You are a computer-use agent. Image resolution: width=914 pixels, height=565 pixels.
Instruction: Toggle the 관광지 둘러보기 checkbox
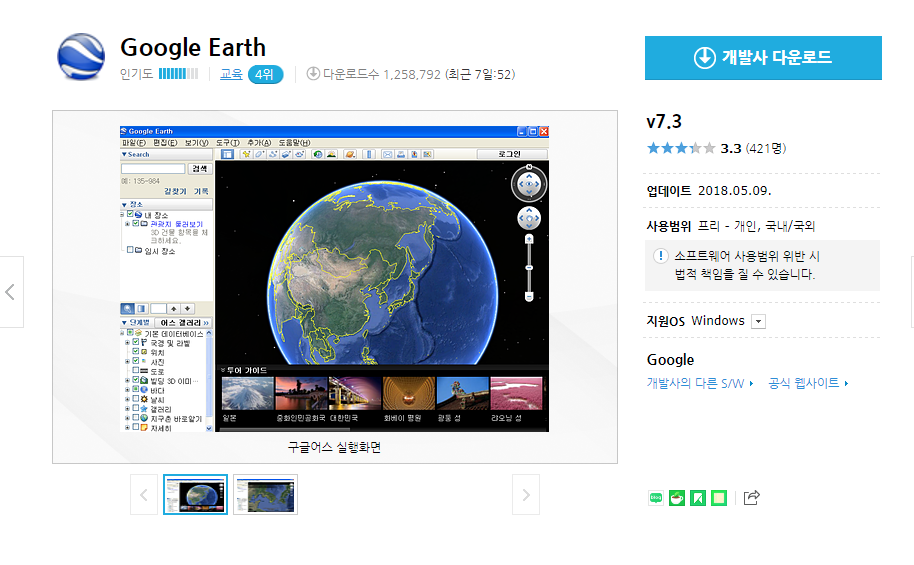pos(136,223)
